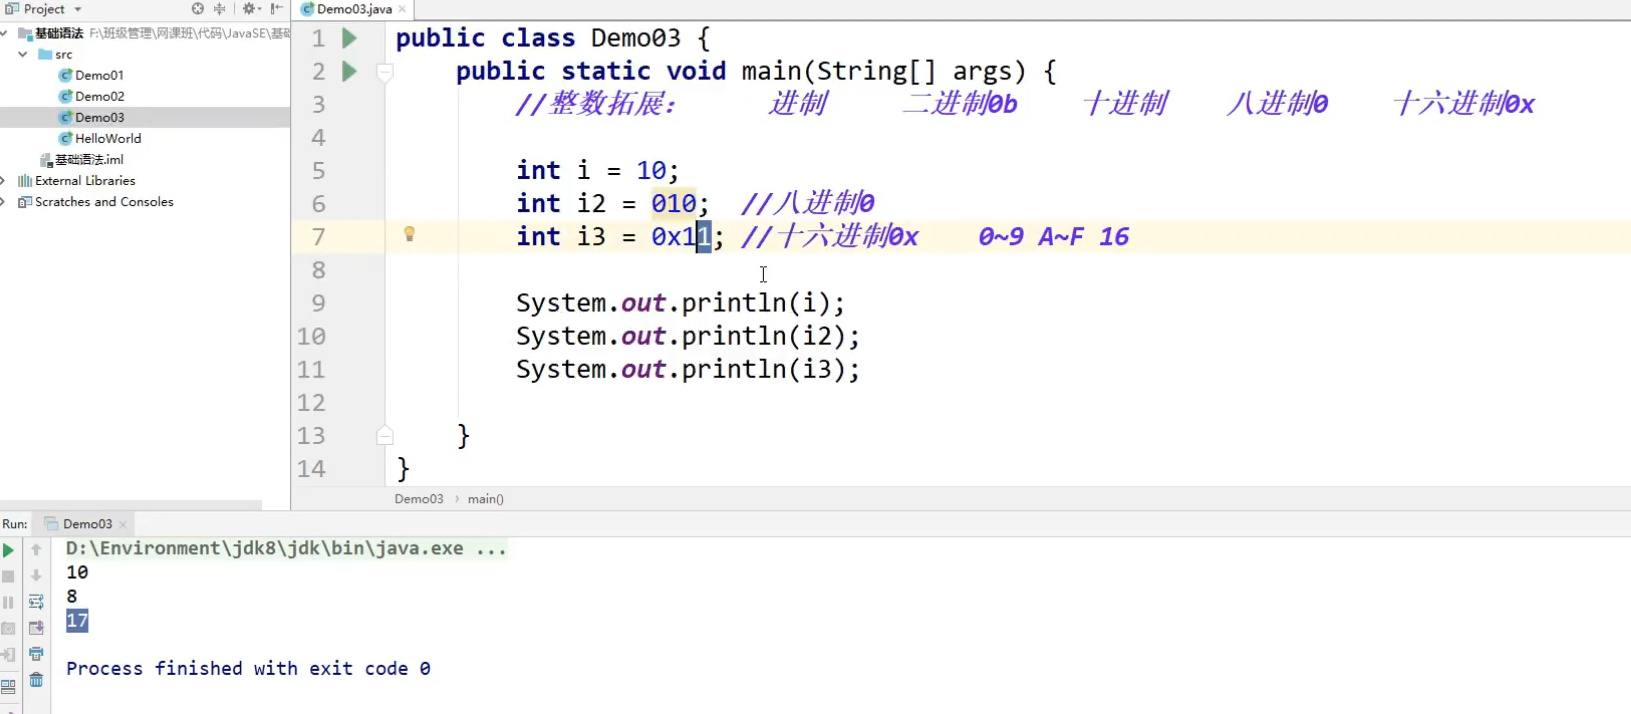Screen dimensions: 1631x714
Task: Expand the External Libraries node
Action: click(x=4, y=181)
